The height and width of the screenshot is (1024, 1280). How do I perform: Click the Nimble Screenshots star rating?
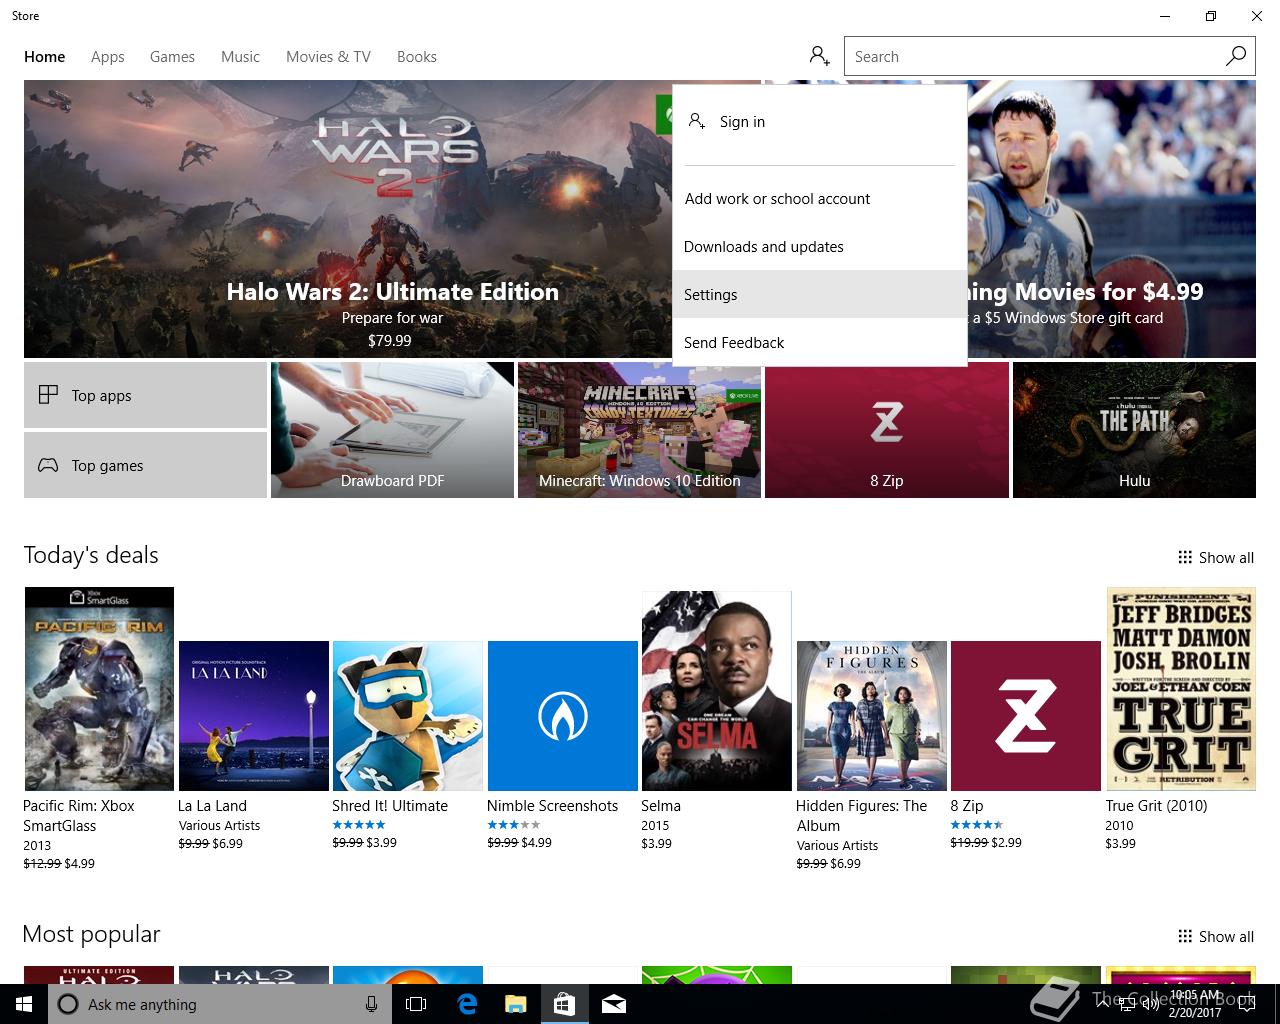point(514,825)
